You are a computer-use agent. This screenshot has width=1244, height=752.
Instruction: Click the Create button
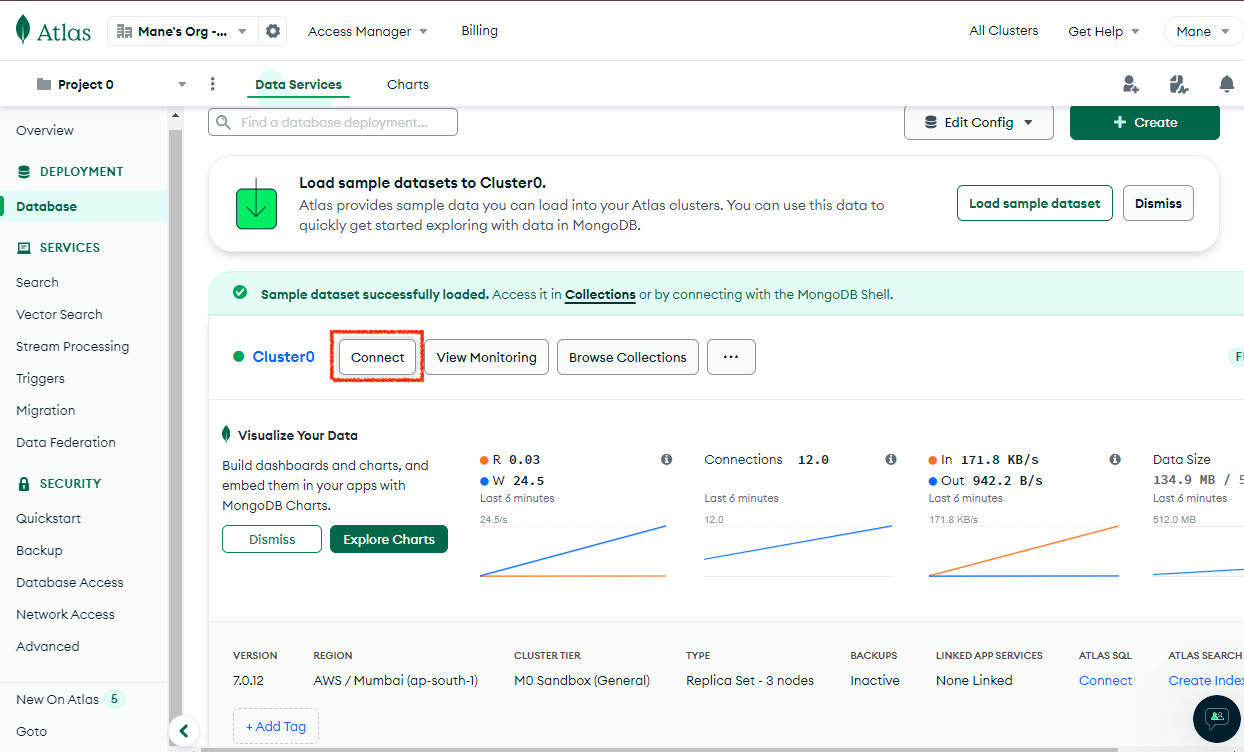pos(1145,122)
